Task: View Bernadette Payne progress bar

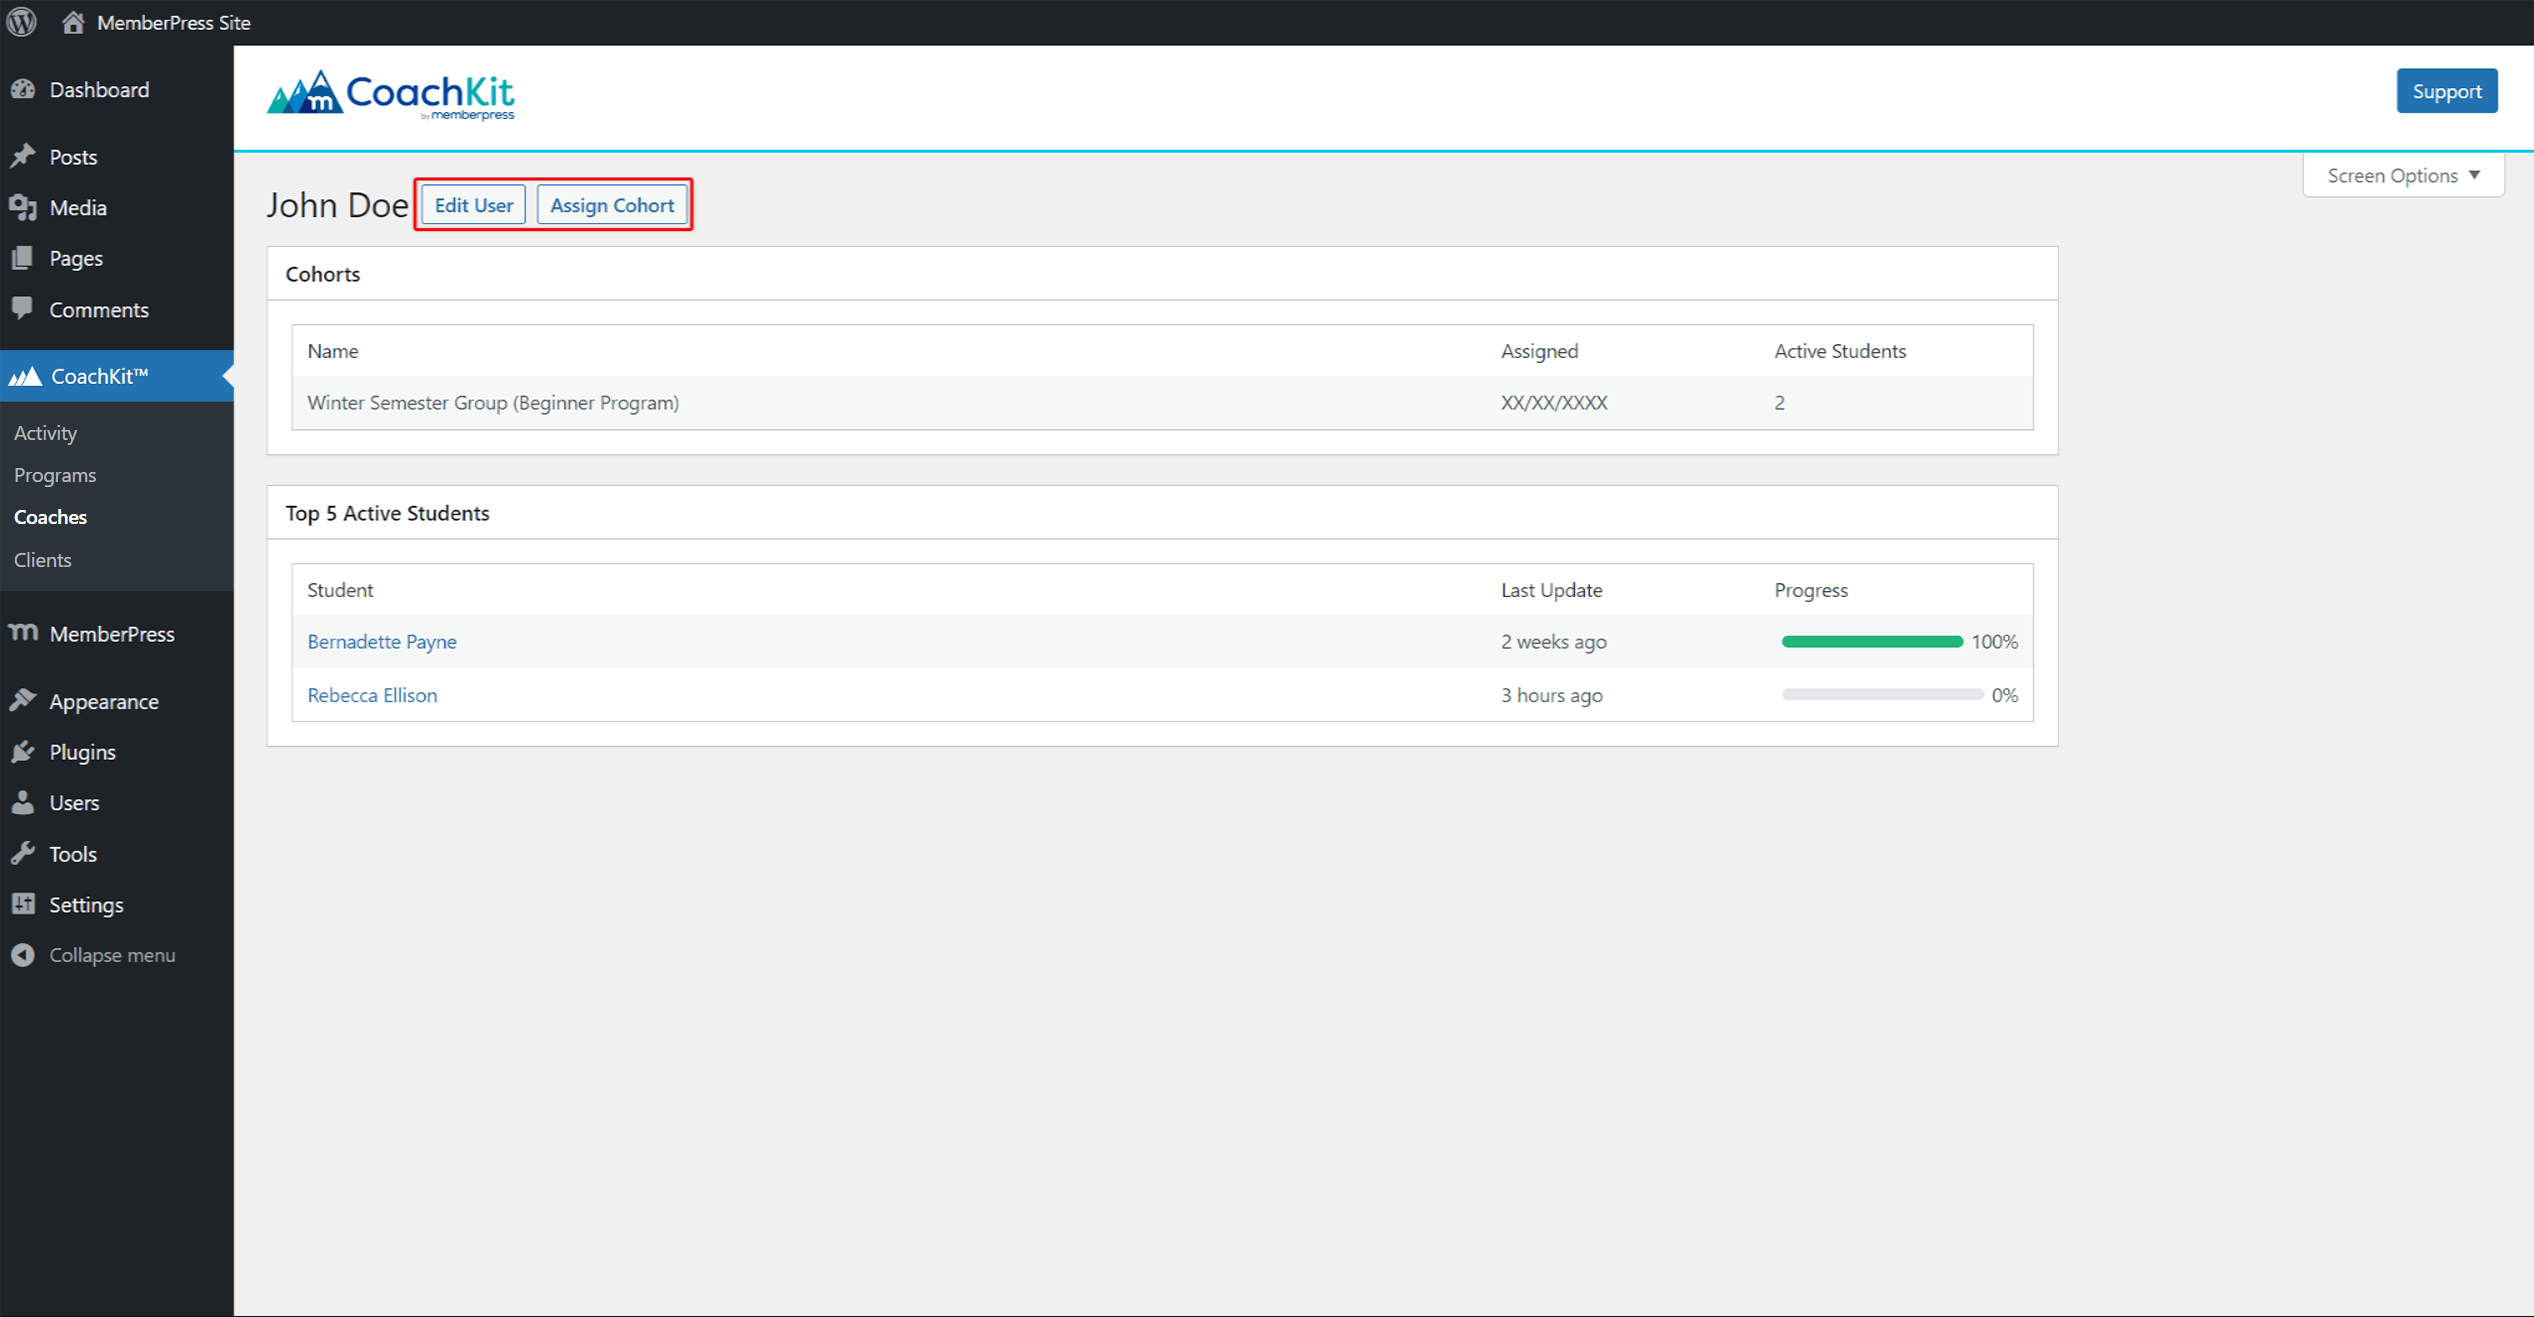Action: pos(1870,642)
